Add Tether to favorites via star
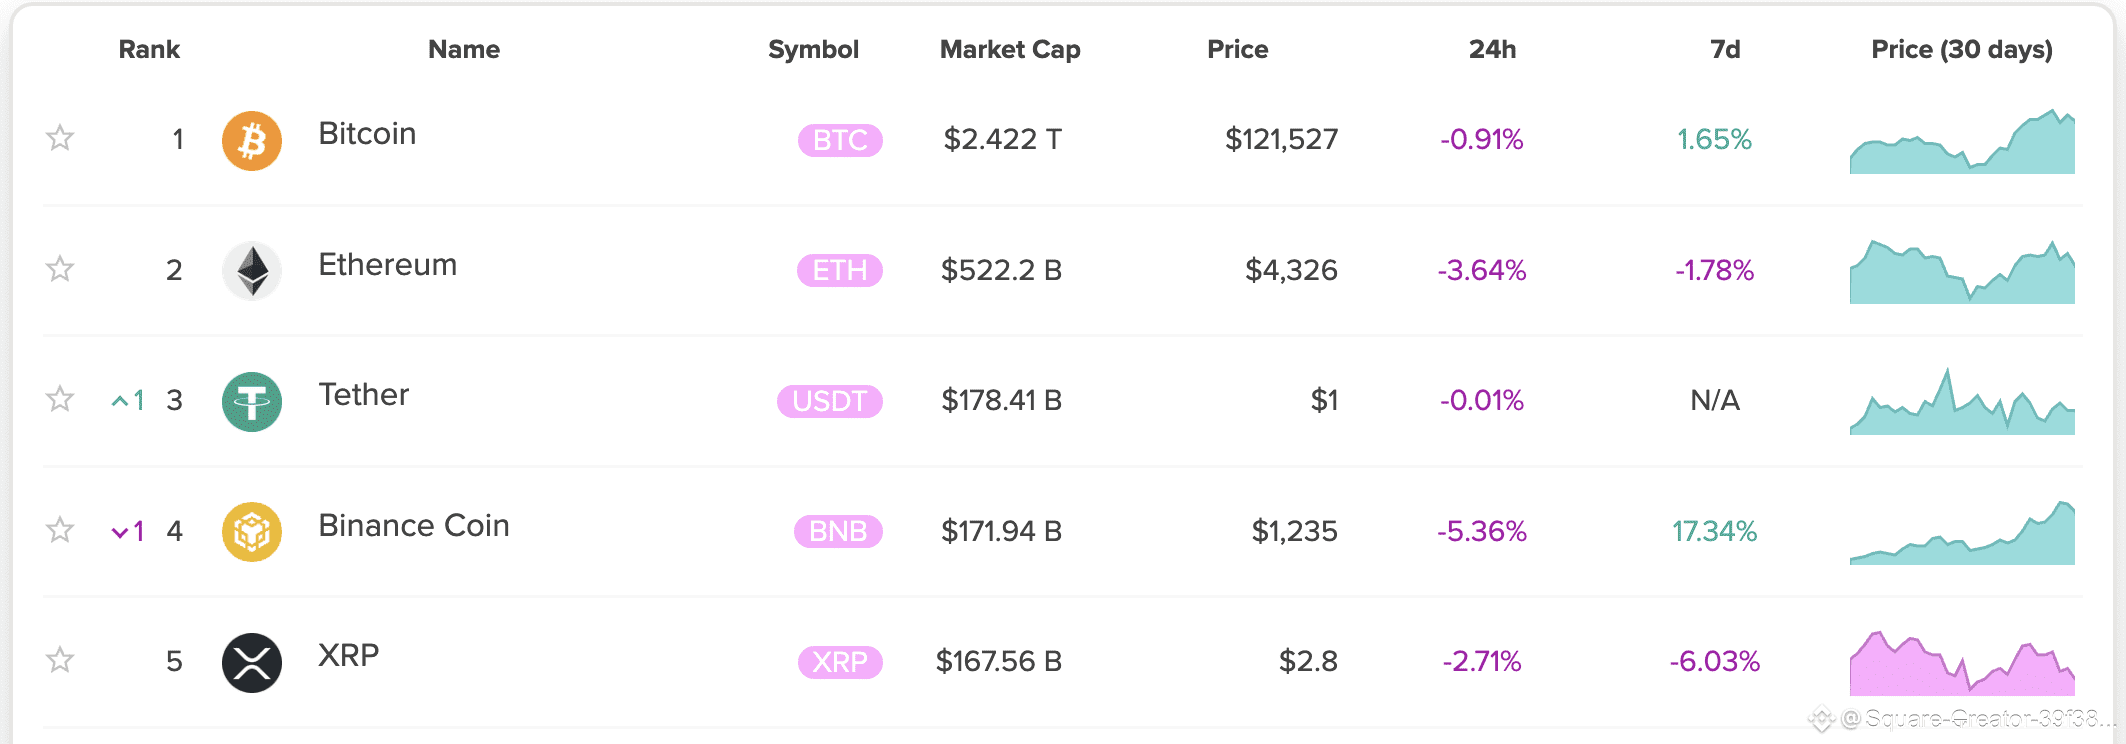2126x744 pixels. pos(60,399)
